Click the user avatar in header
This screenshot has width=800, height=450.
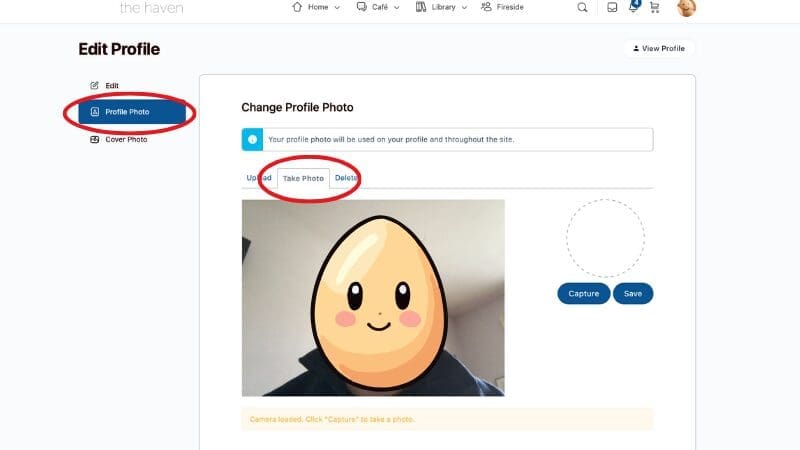coord(687,7)
